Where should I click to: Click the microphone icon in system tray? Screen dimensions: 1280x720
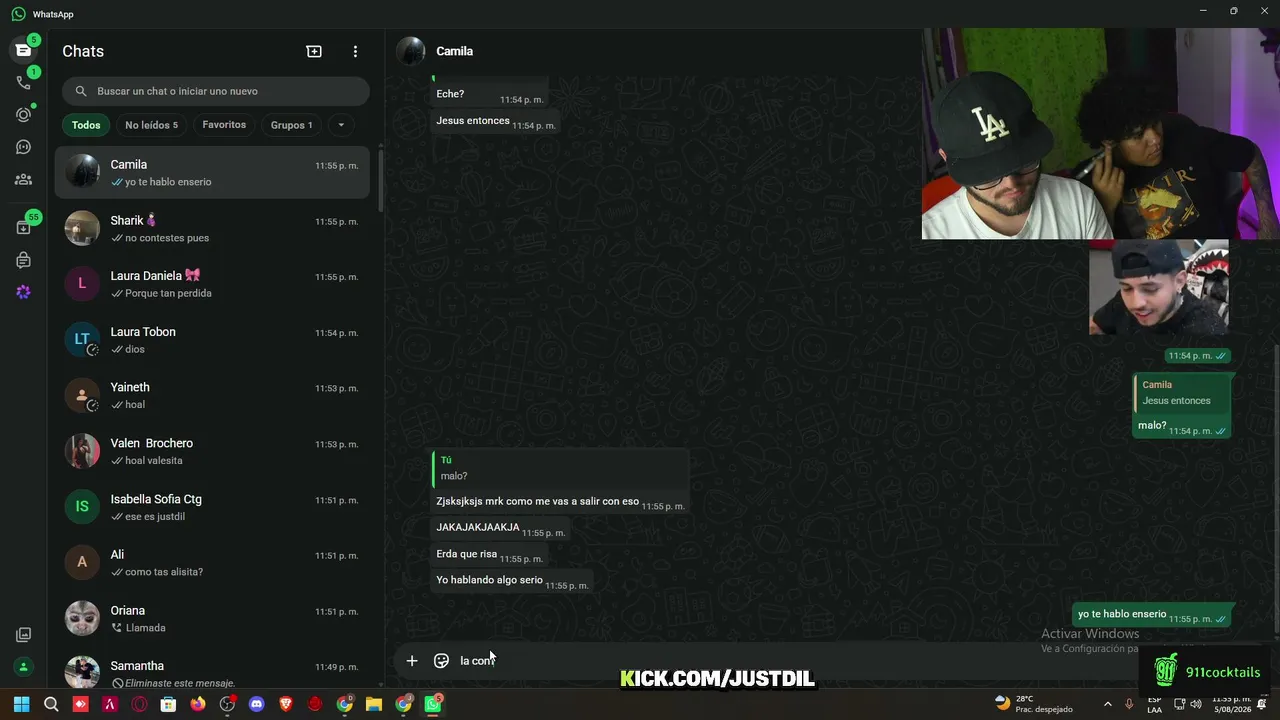click(x=1129, y=704)
